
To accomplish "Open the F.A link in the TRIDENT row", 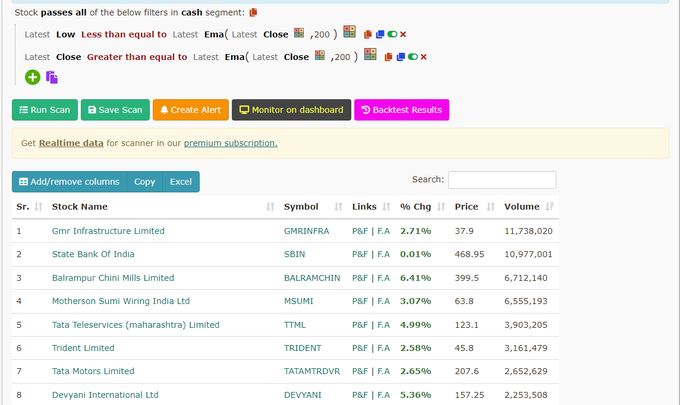I will pos(383,348).
